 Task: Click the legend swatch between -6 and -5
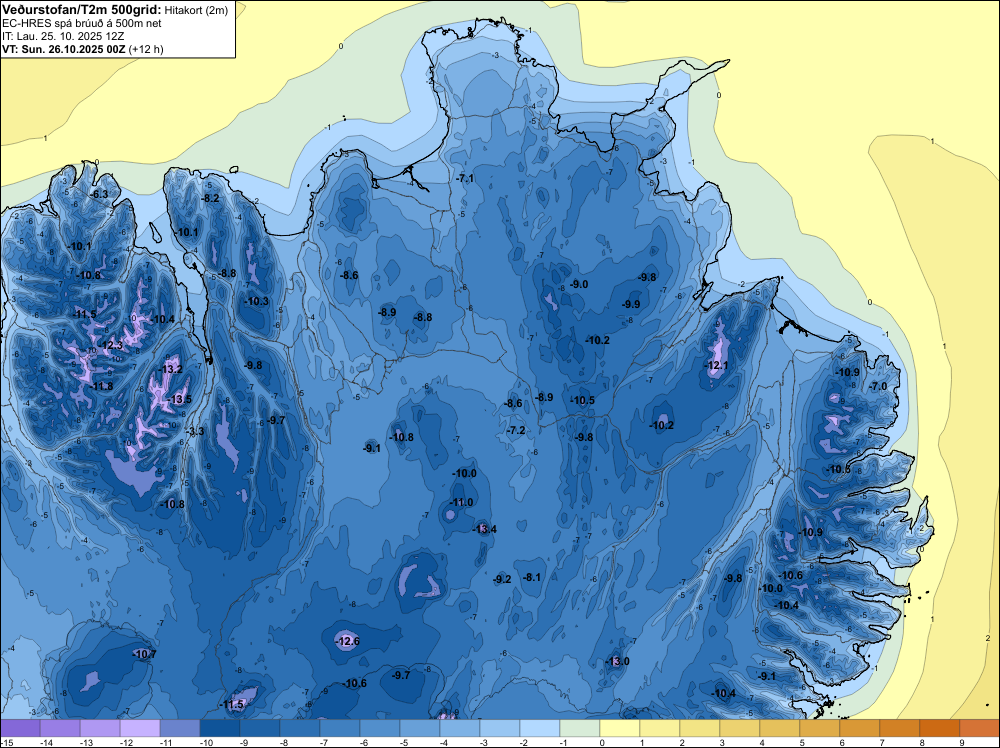pyautogui.click(x=380, y=728)
